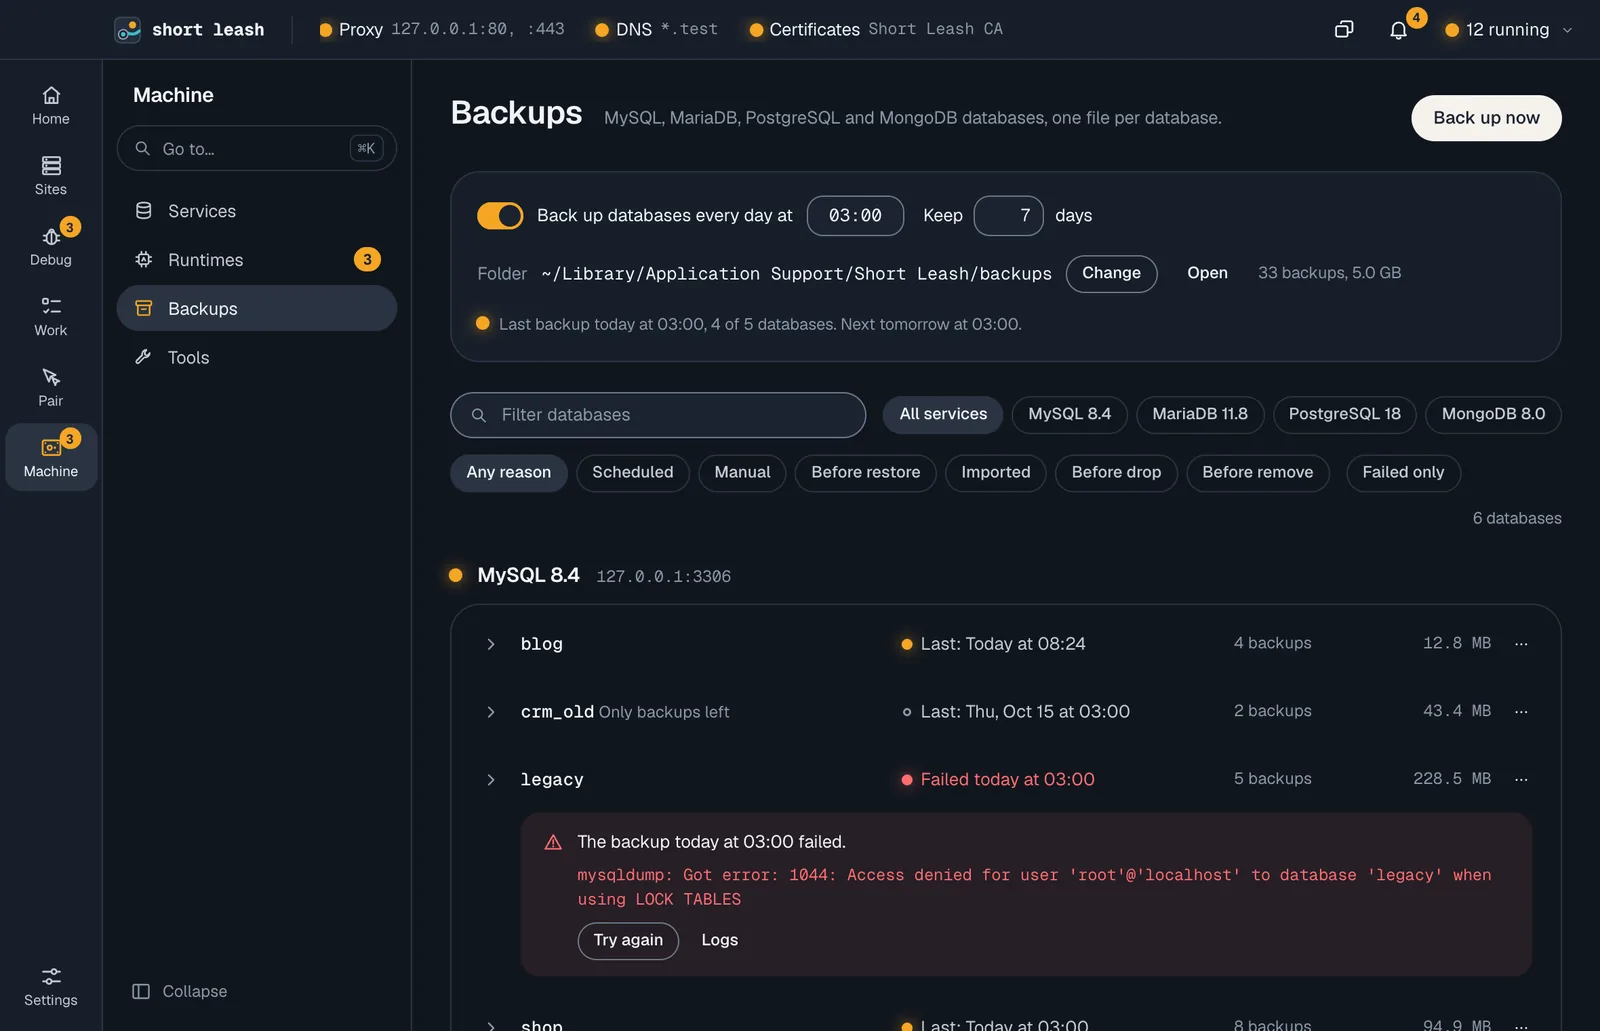Filter by PostgreSQL 18 service
The image size is (1600, 1031).
click(x=1344, y=414)
